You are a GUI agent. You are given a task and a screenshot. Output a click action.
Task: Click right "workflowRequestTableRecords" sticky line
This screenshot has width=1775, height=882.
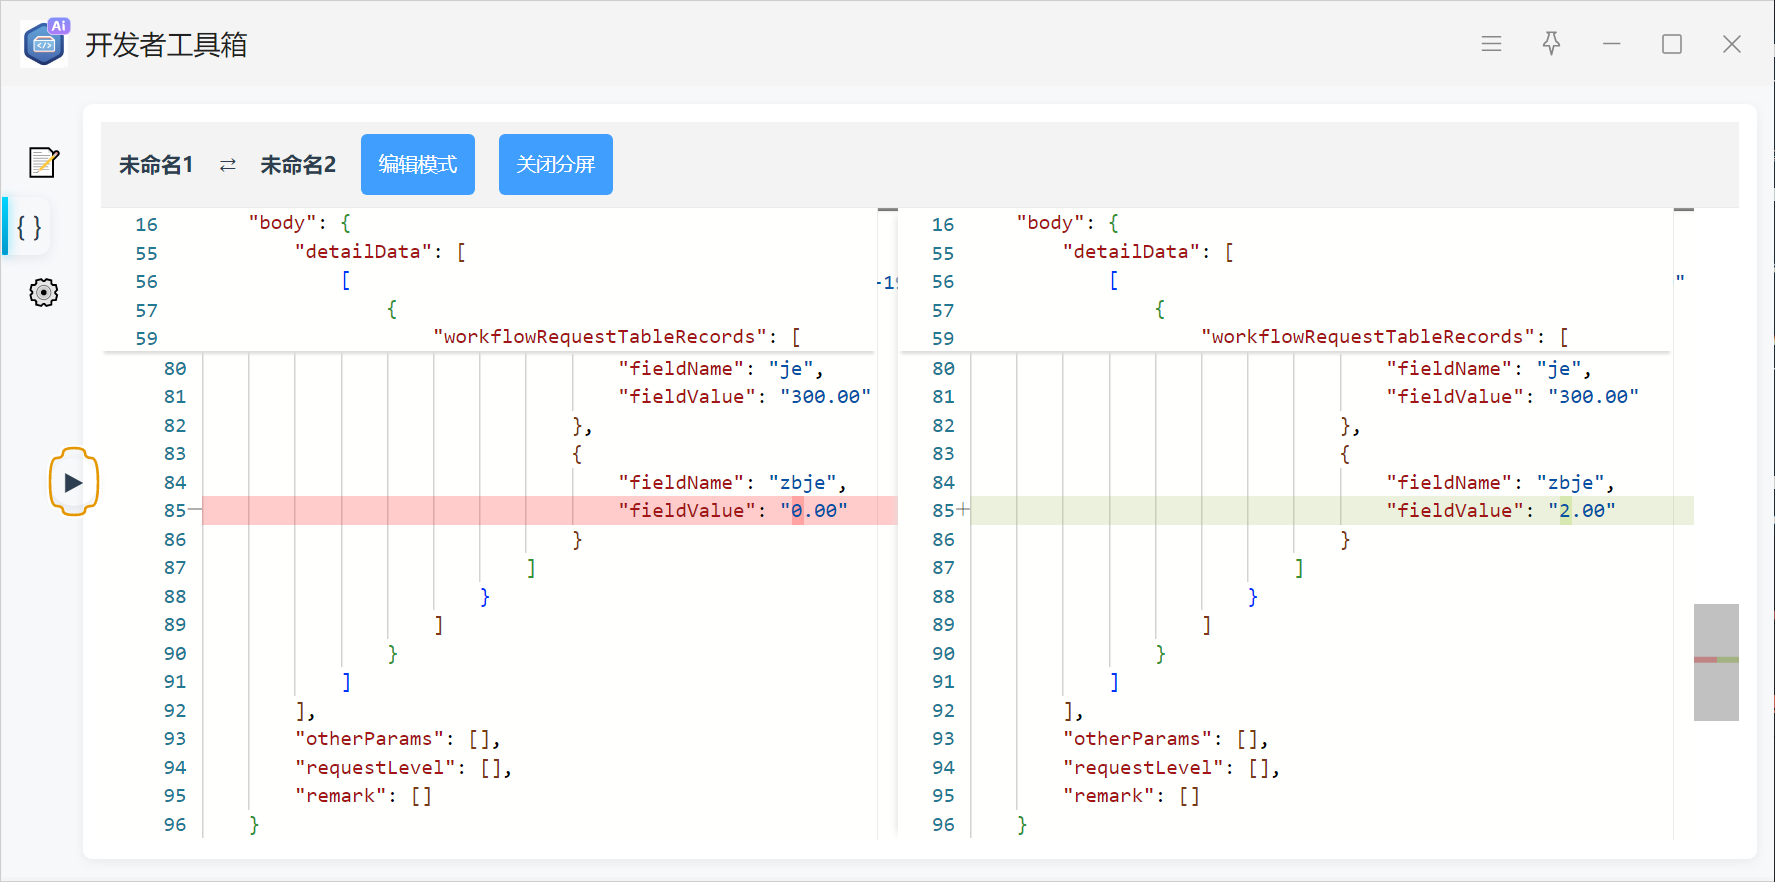click(x=1385, y=337)
